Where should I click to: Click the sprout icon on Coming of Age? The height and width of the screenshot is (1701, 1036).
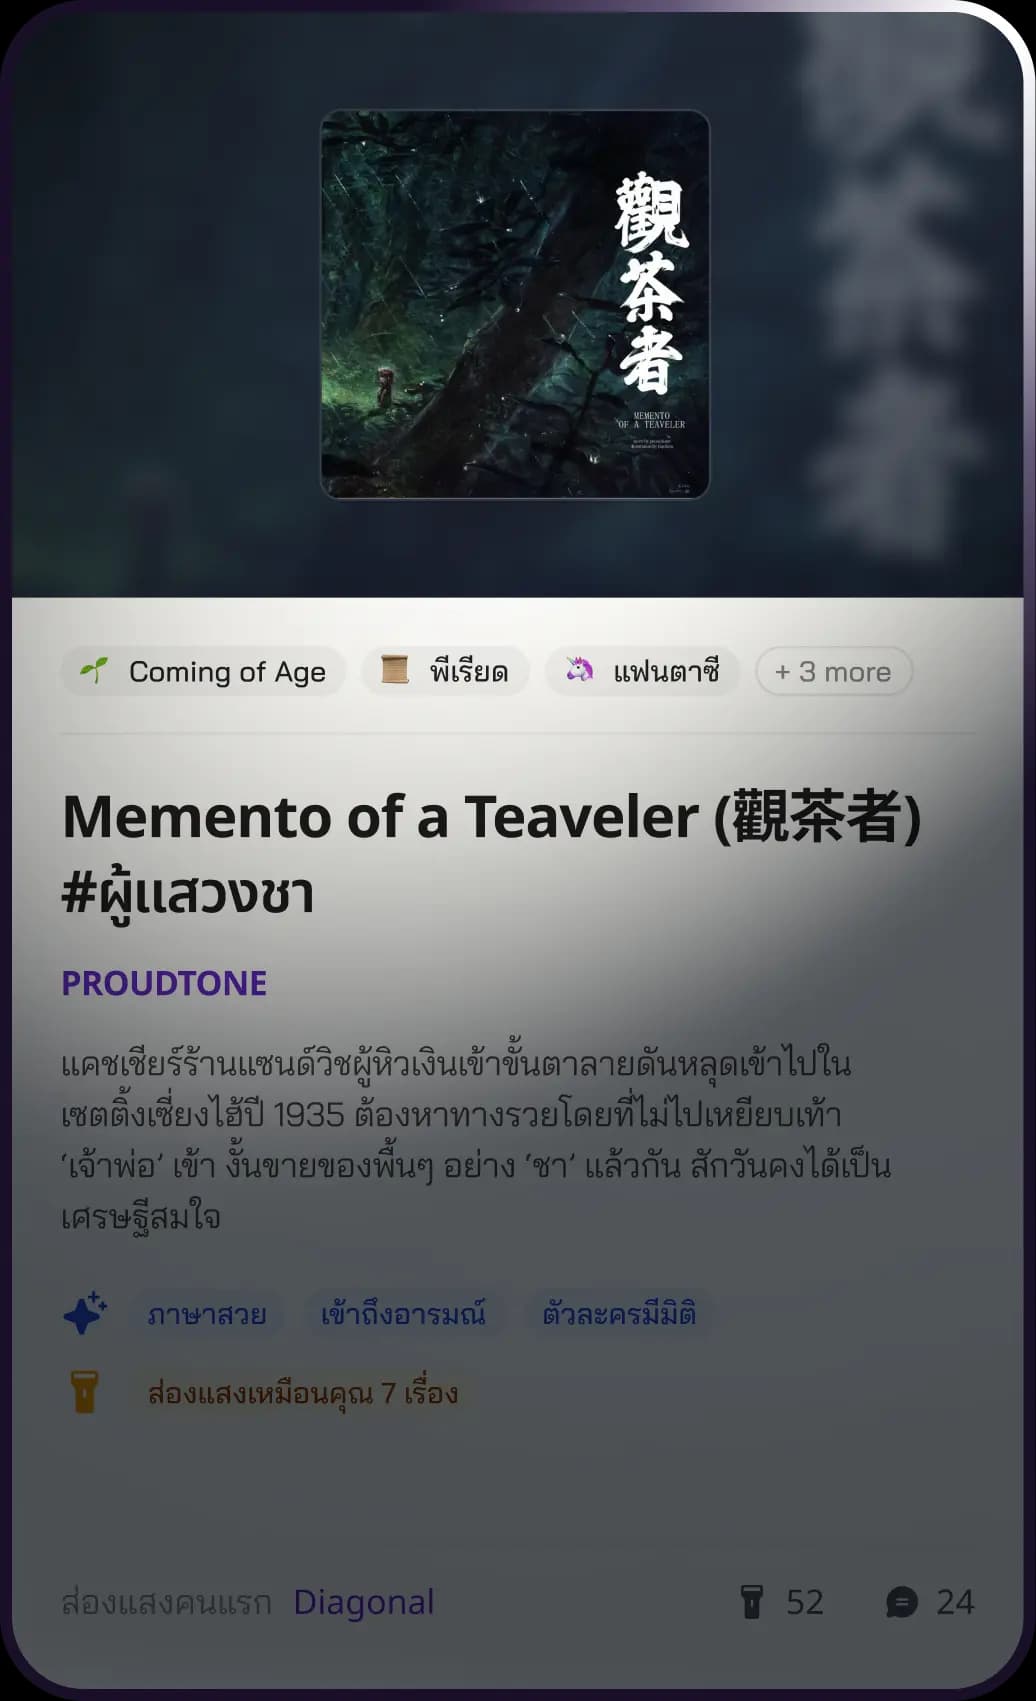pyautogui.click(x=94, y=670)
